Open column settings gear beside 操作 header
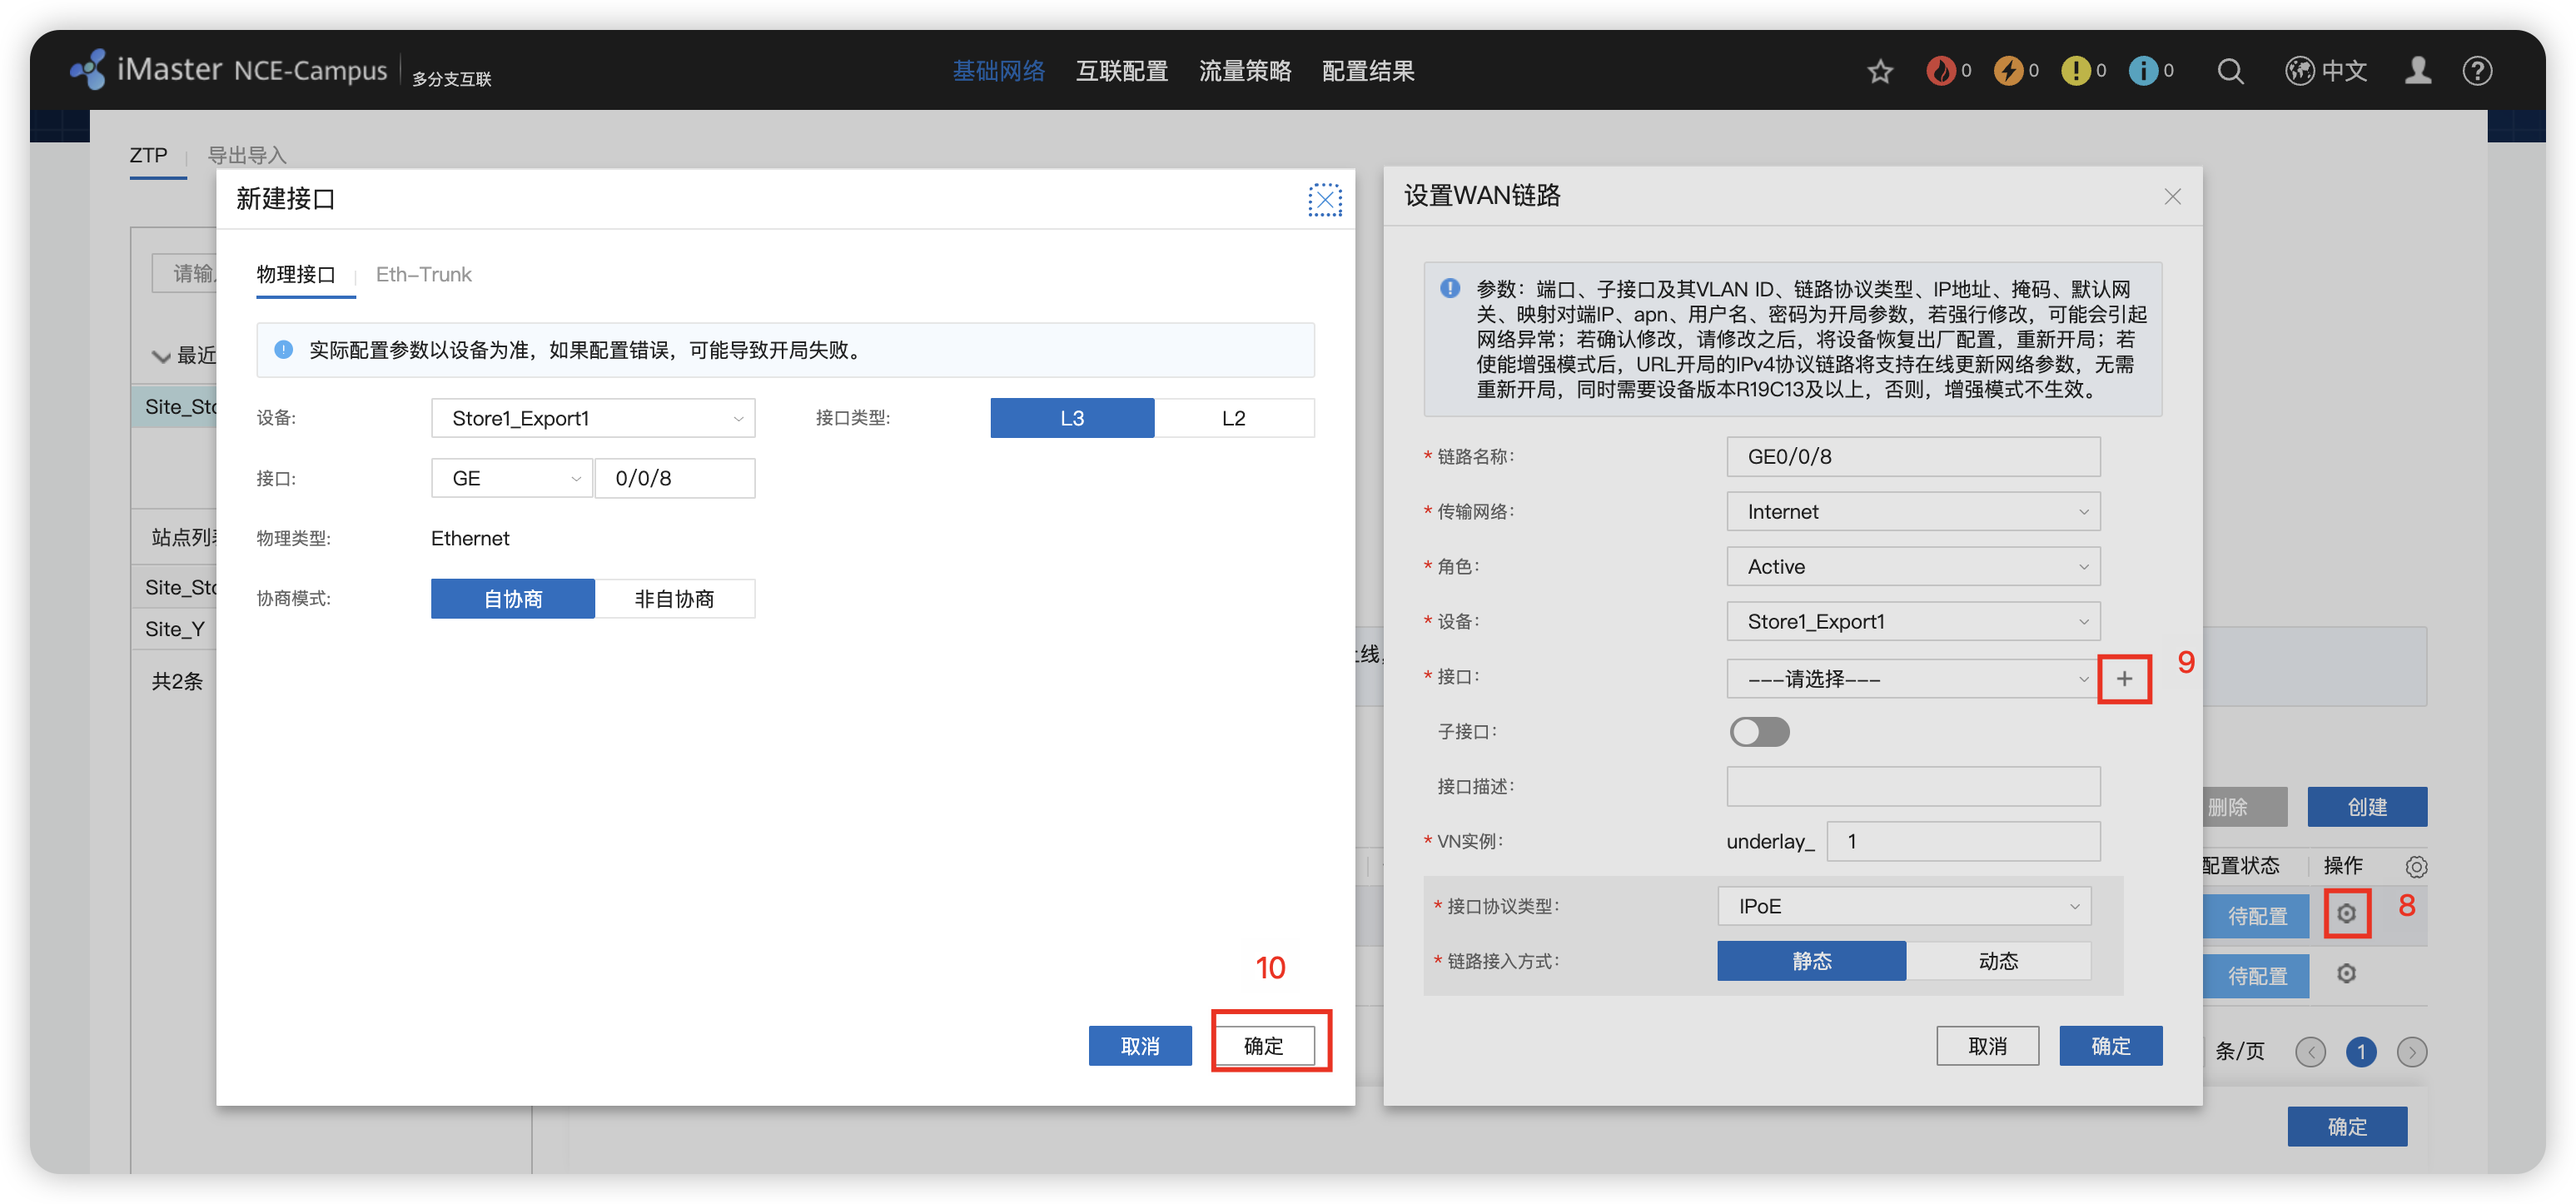The width and height of the screenshot is (2576, 1204). coord(2416,866)
